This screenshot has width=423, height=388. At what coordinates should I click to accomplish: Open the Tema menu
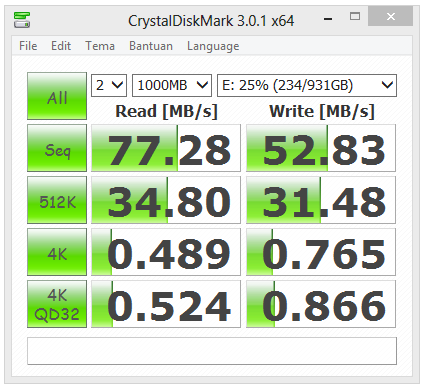[100, 46]
